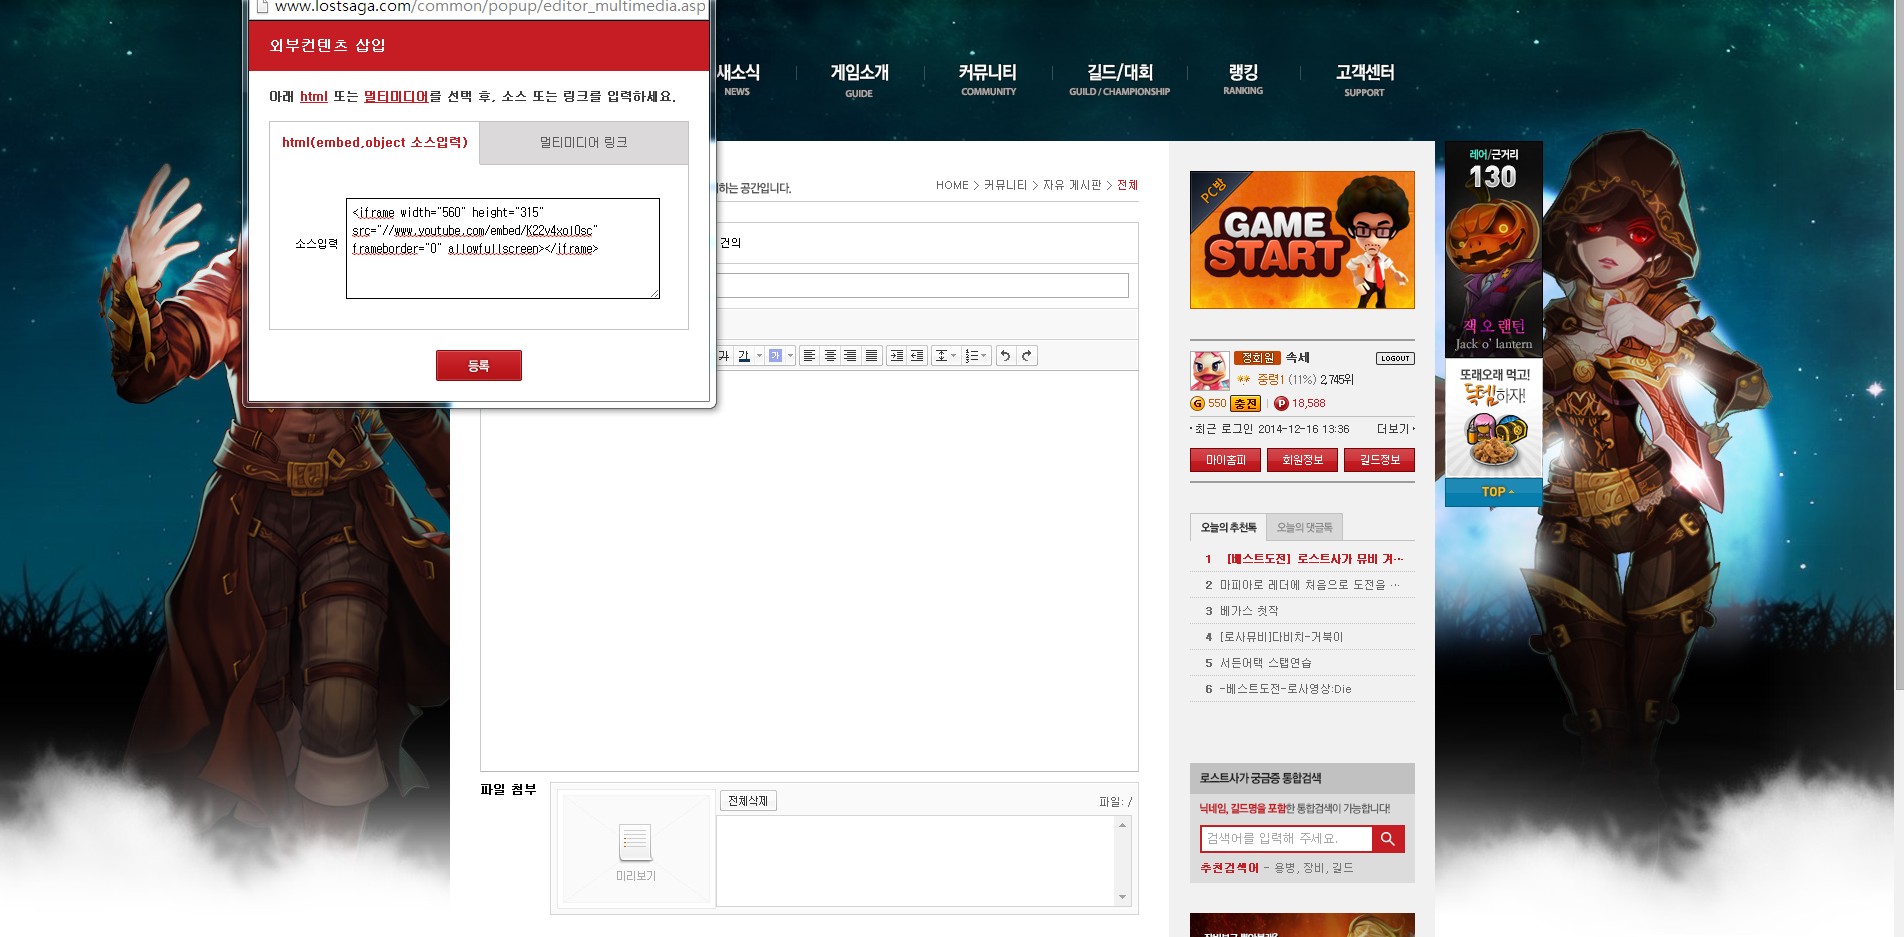Viewport: 1904px width, 937px height.
Task: Click the 등록 register button in popup
Action: pos(479,366)
